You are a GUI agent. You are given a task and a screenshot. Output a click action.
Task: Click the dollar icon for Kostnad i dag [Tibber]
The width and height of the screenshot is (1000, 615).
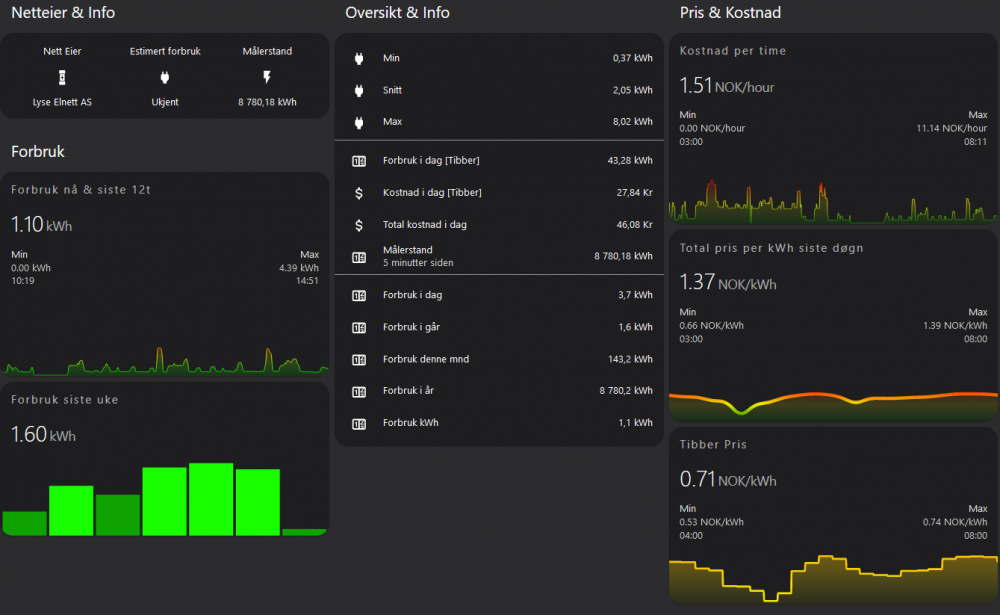pos(359,193)
